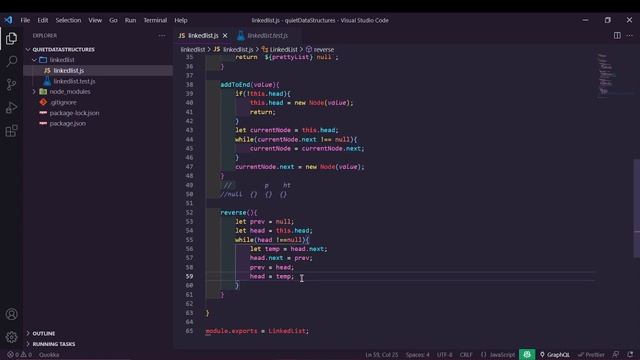Select linkedlist.js in the explorer tree
Image resolution: width=640 pixels, height=360 pixels.
click(x=69, y=70)
